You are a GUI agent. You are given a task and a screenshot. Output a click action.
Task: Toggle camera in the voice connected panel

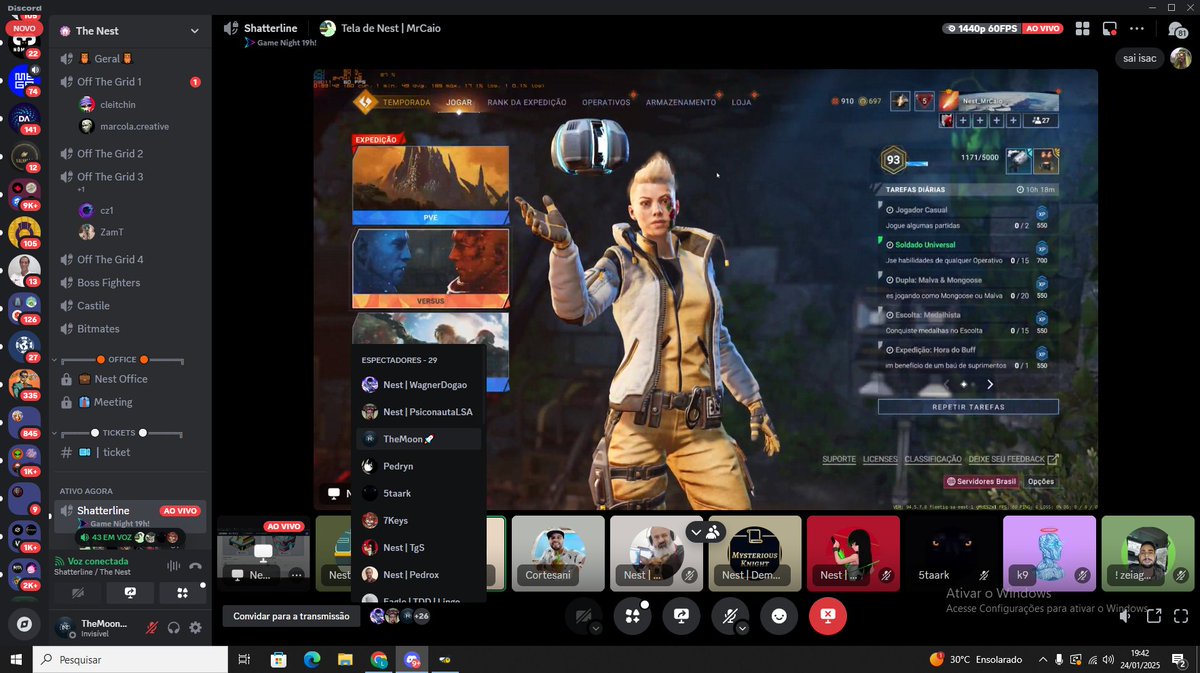pos(78,593)
